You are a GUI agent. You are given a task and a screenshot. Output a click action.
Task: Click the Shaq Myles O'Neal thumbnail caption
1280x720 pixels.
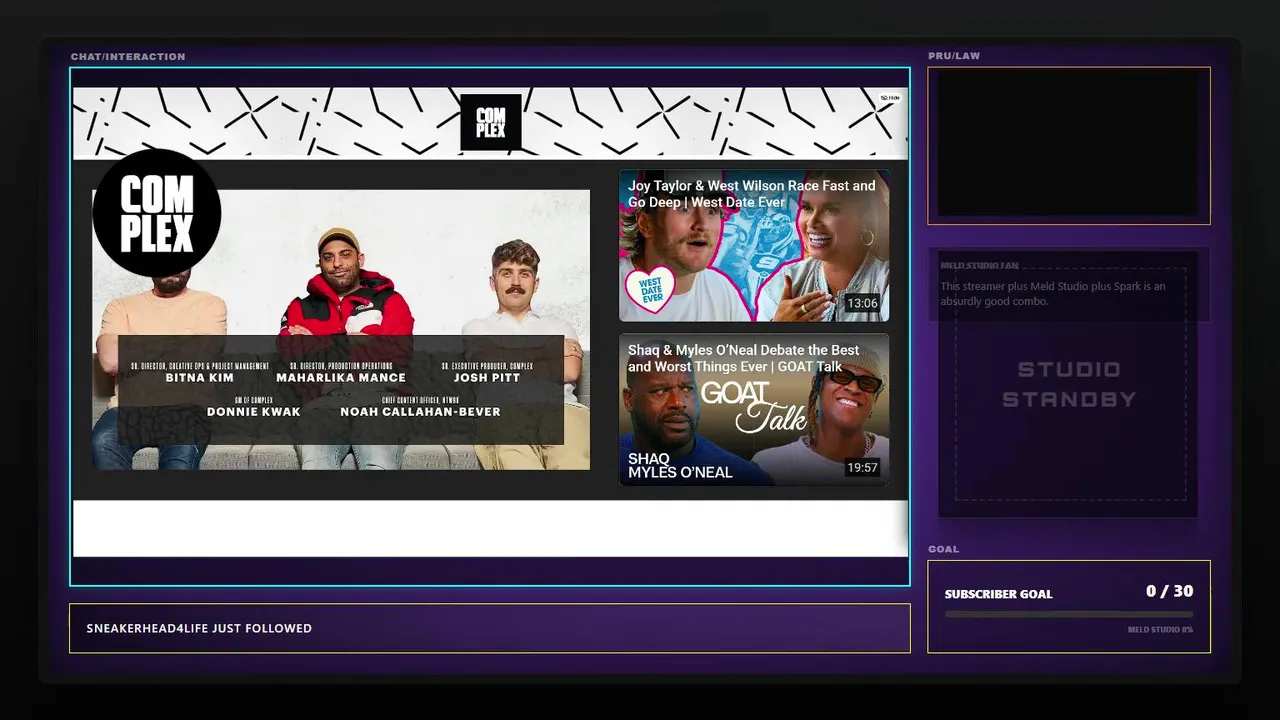pyautogui.click(x=680, y=466)
